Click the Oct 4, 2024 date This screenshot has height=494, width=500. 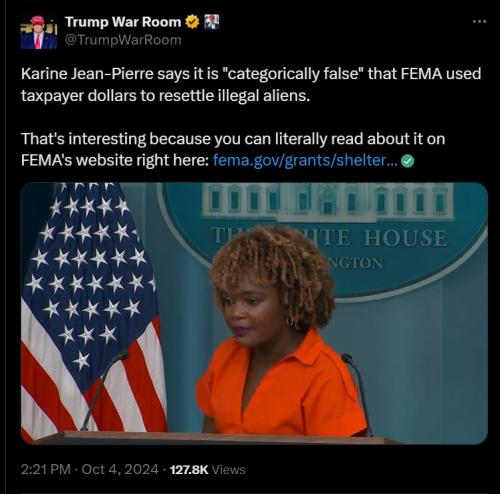[120, 470]
